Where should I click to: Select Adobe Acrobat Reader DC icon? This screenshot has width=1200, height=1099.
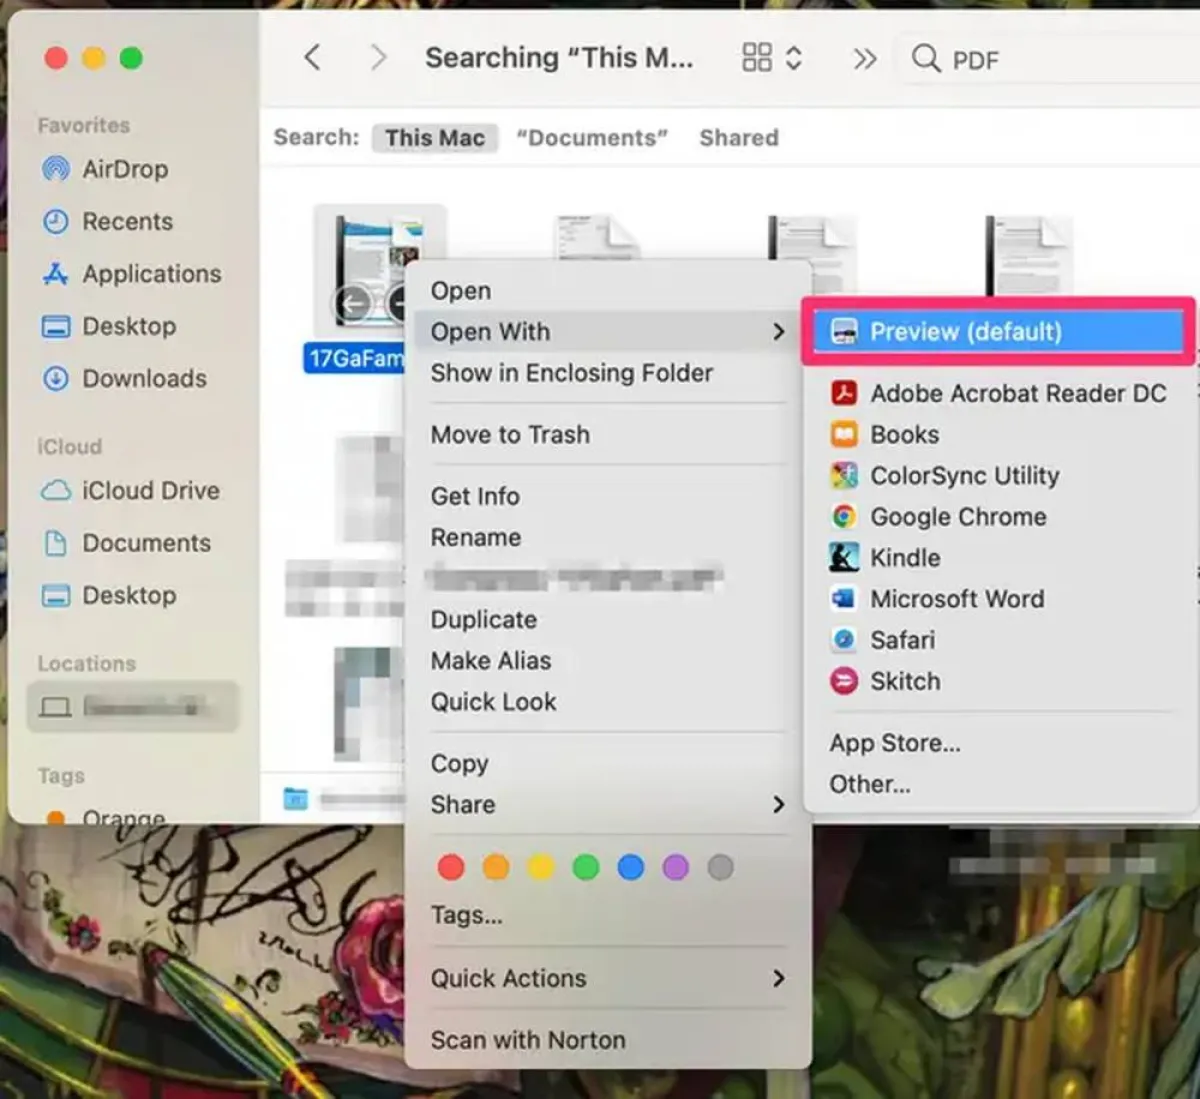point(843,393)
